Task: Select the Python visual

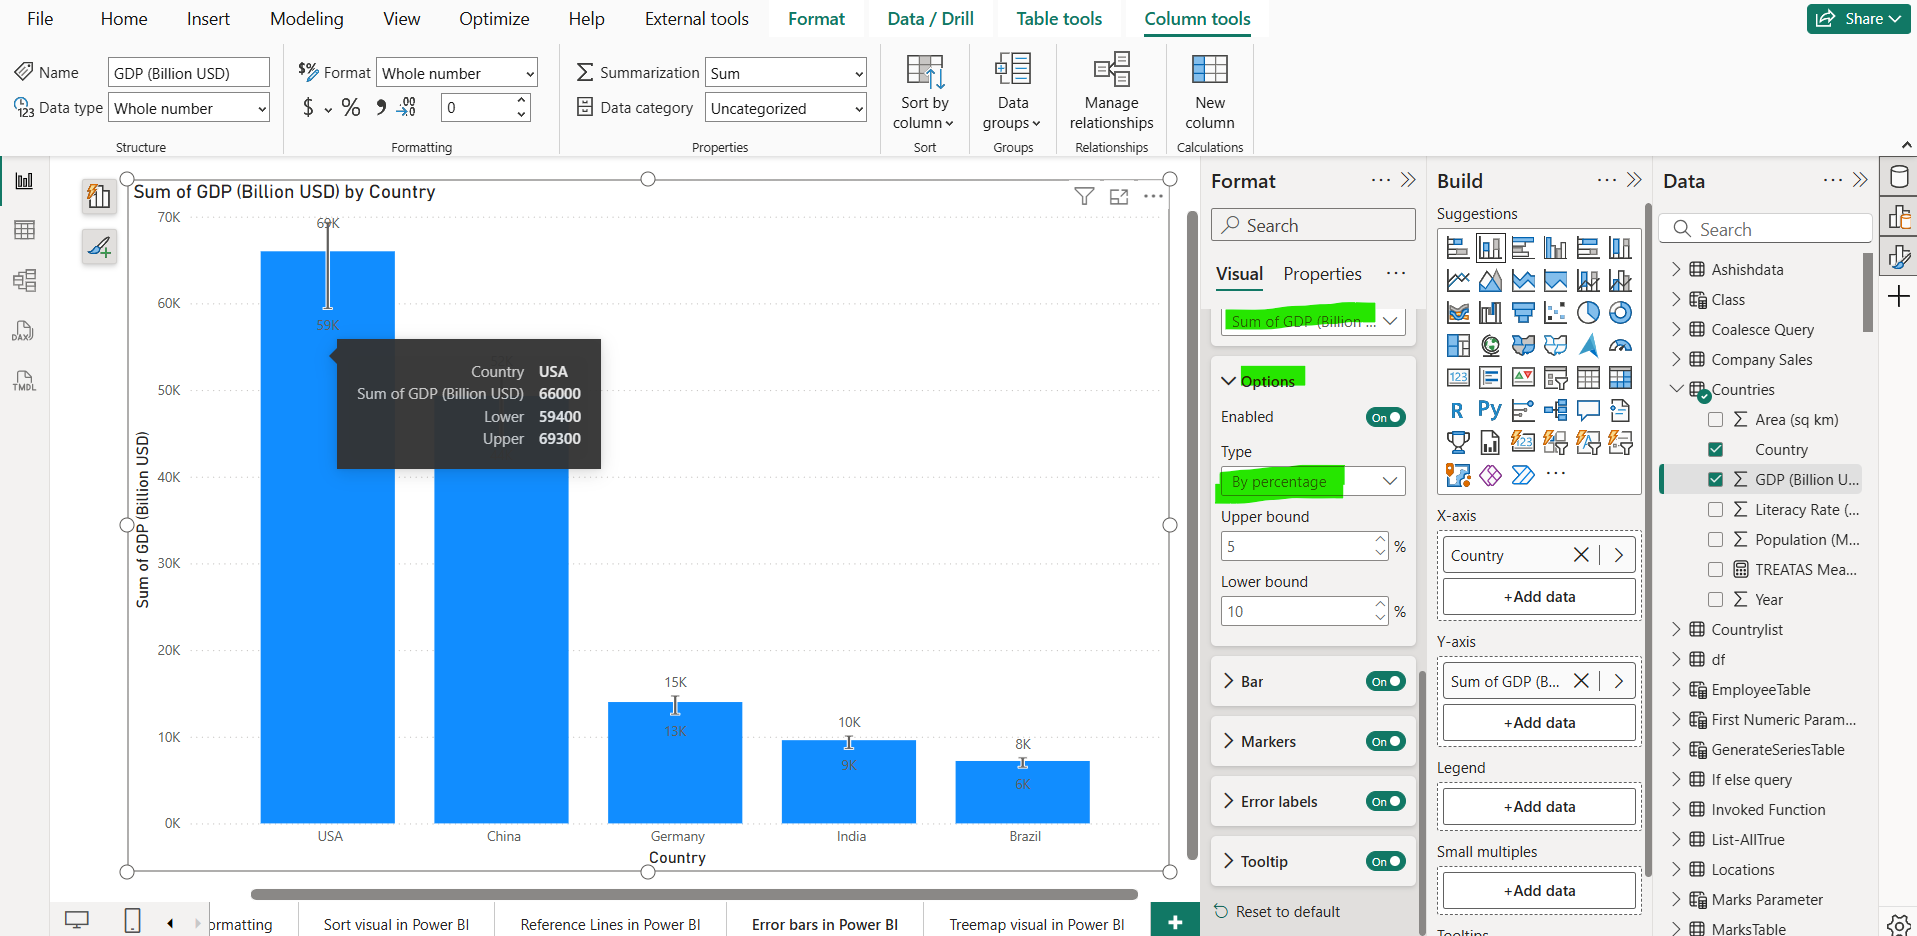Action: tap(1489, 409)
